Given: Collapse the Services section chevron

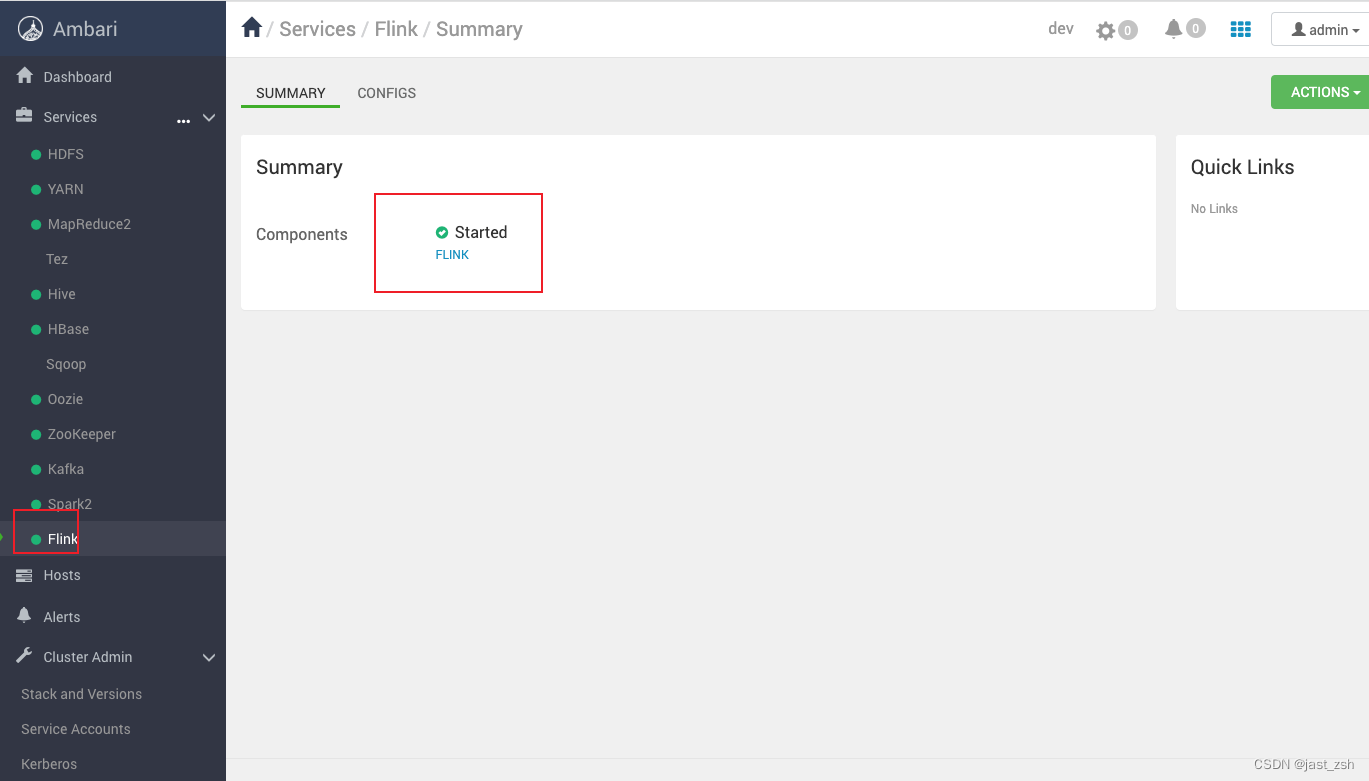Looking at the screenshot, I should pos(209,117).
